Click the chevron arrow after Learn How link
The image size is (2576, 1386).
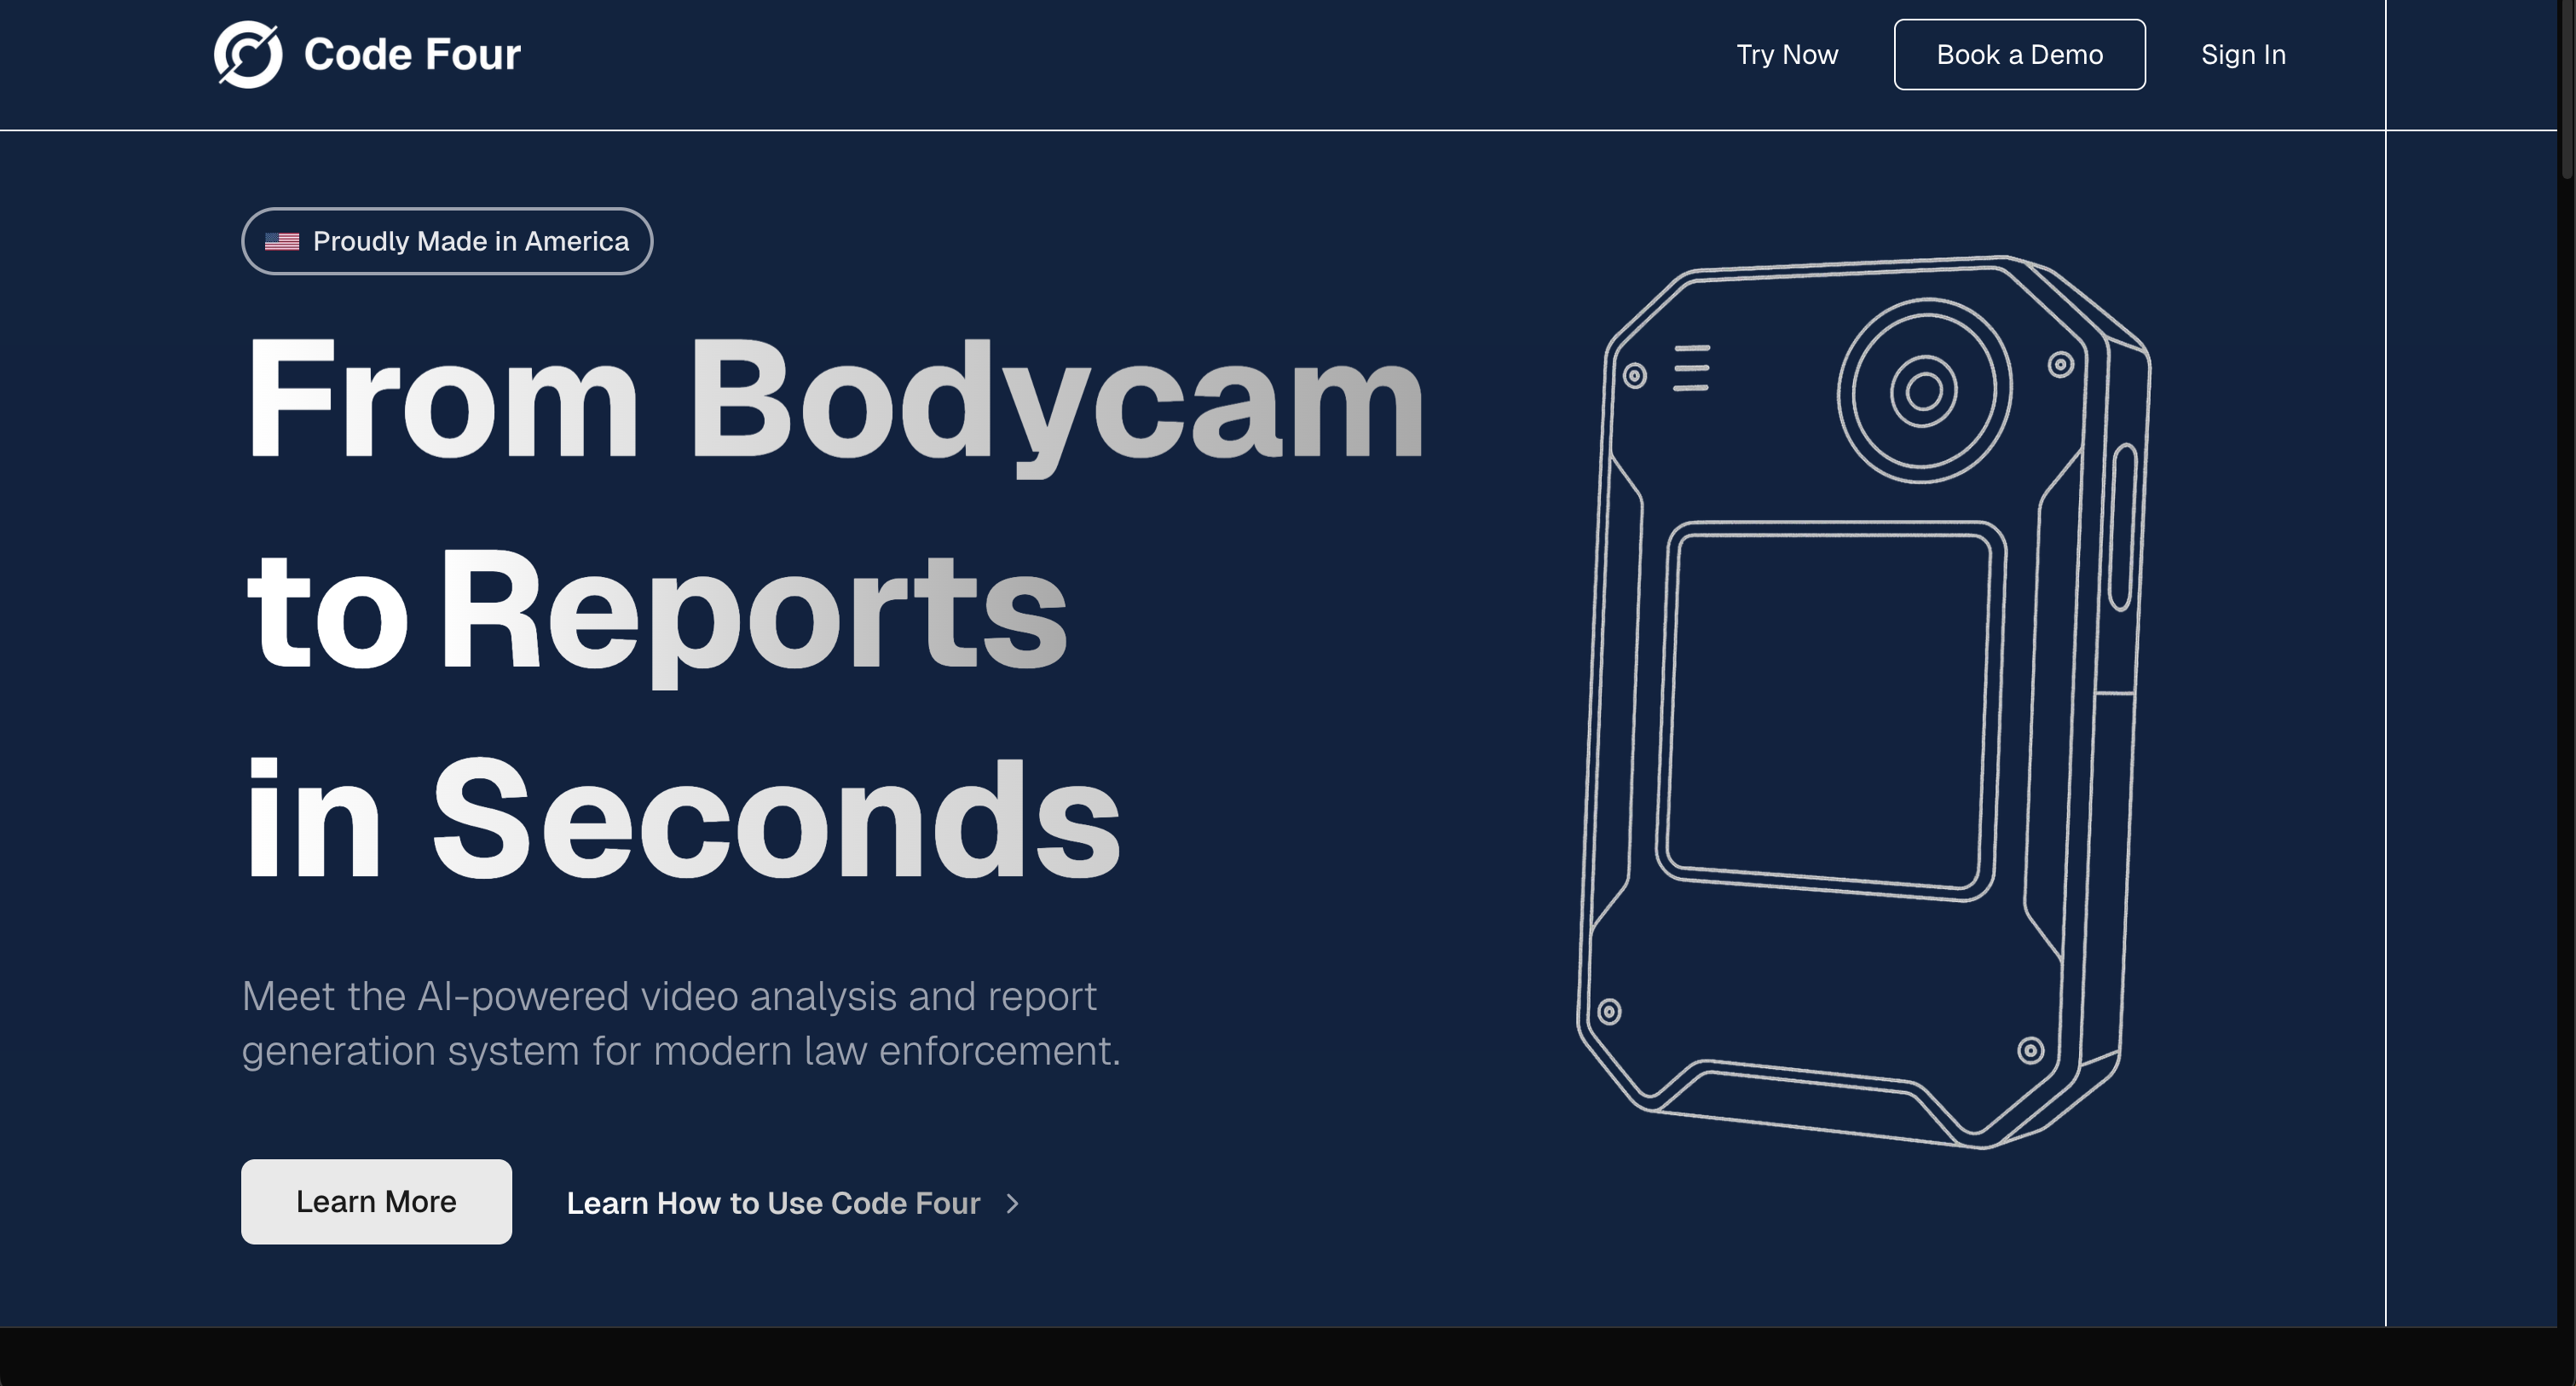[1012, 1203]
